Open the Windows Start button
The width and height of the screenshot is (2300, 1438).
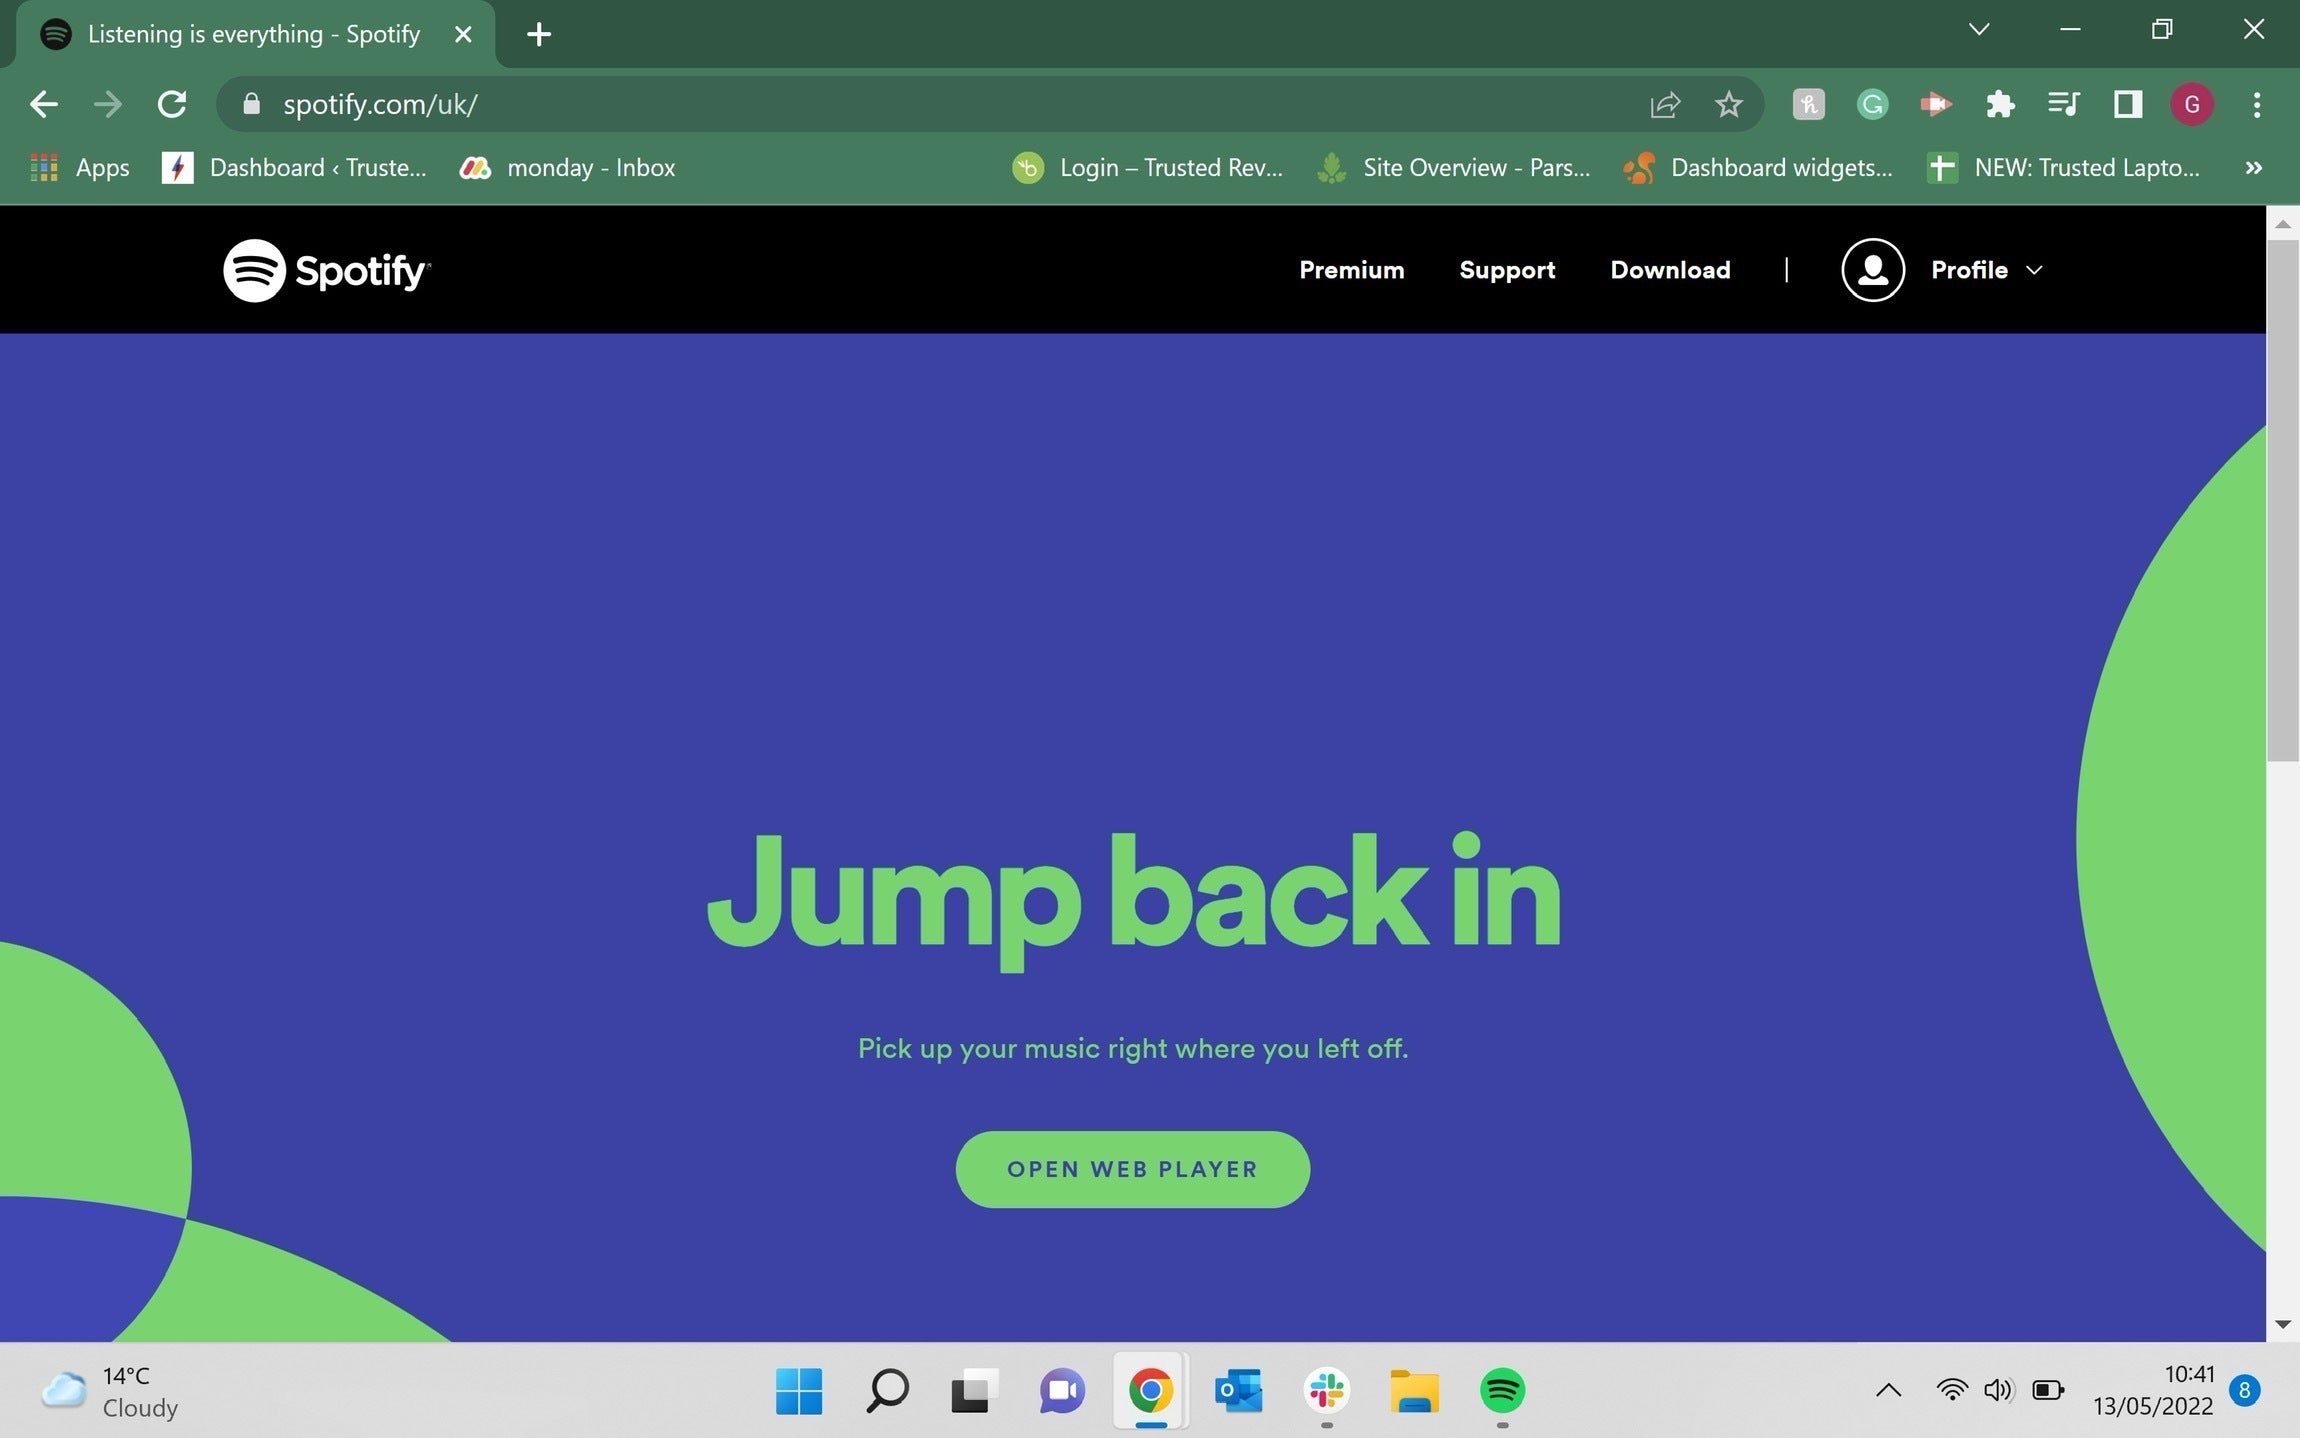798,1391
